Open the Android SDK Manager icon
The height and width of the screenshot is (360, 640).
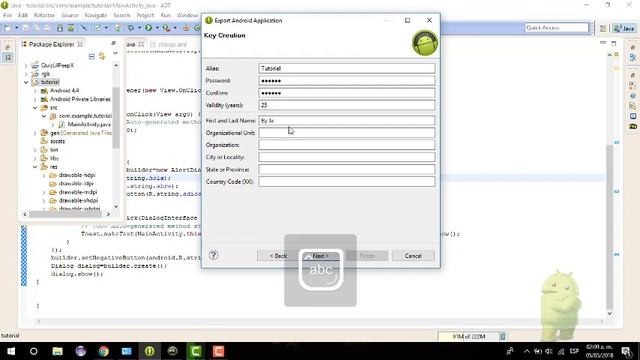click(60, 28)
